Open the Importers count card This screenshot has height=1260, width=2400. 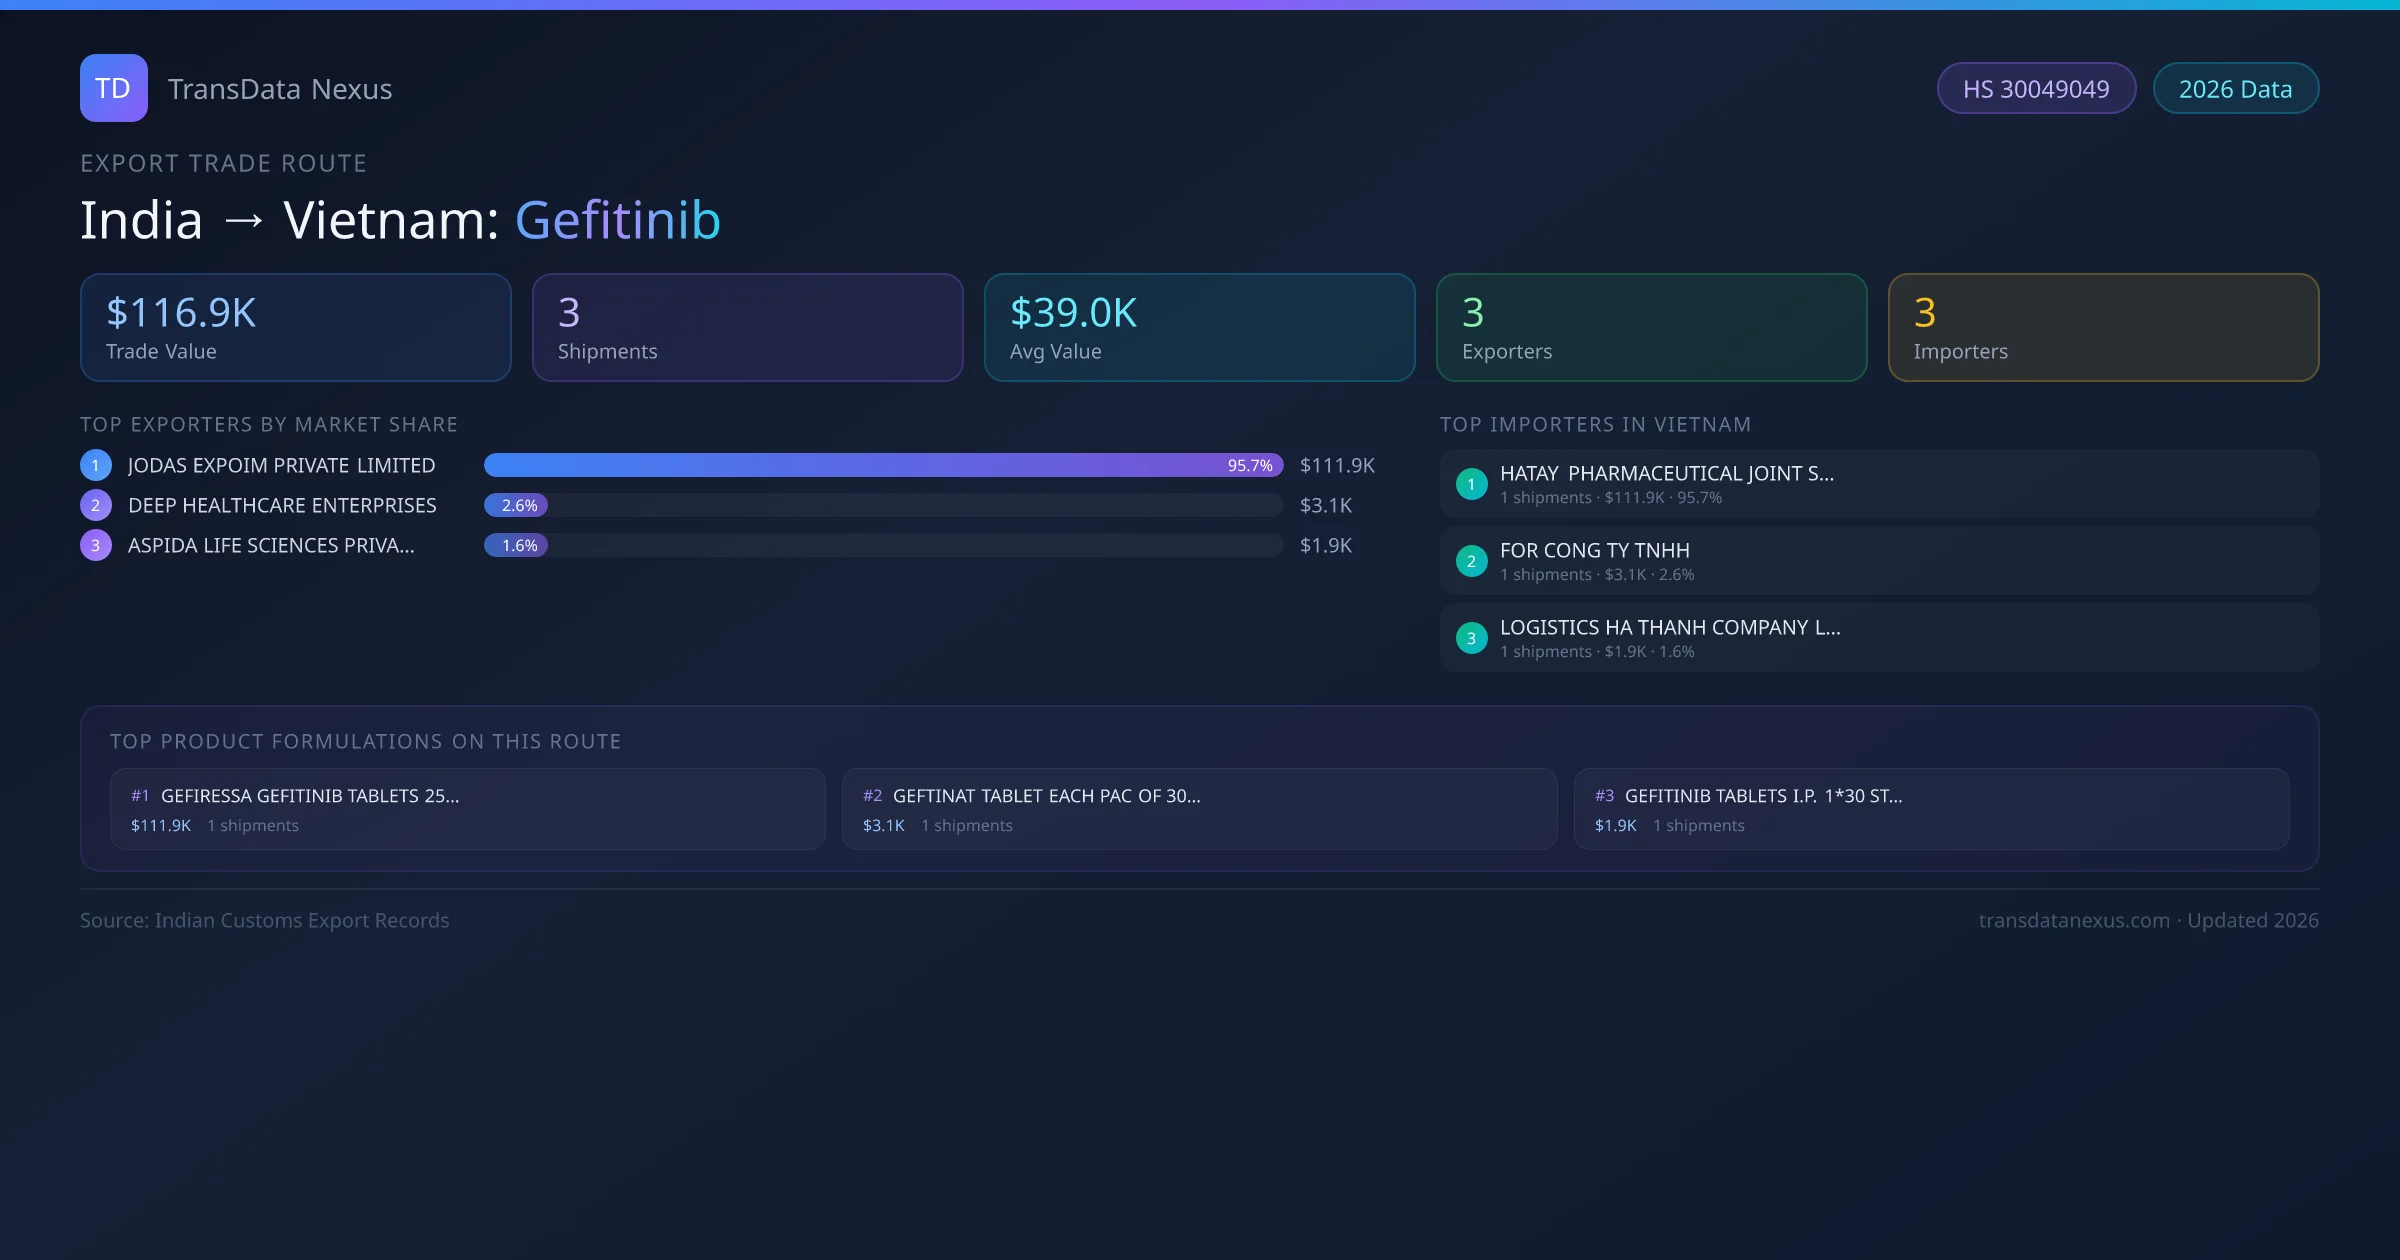tap(2103, 328)
